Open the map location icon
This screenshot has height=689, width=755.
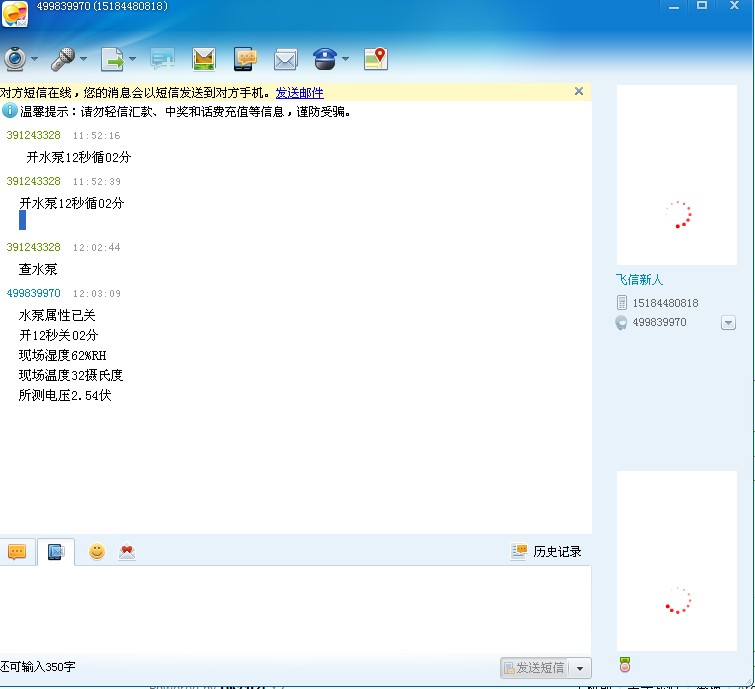[x=375, y=59]
